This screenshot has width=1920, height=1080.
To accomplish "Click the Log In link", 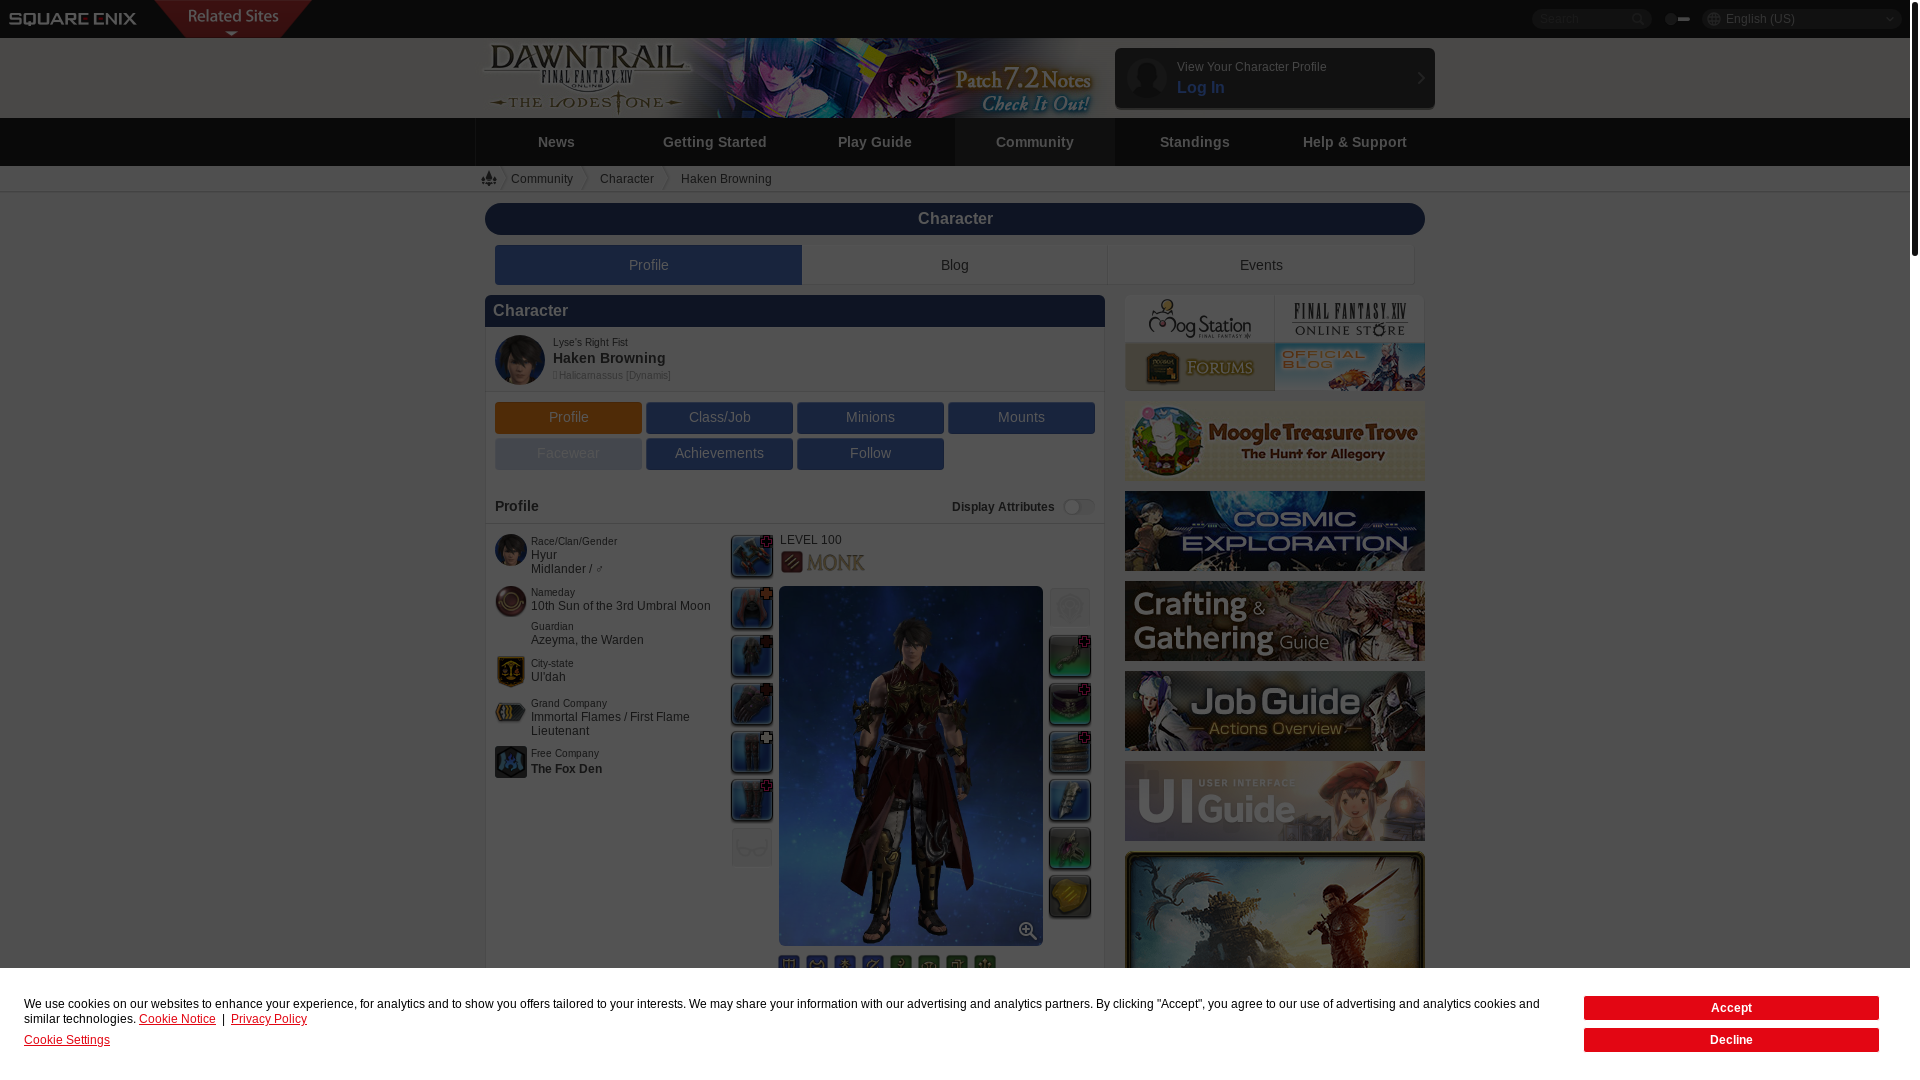I will click(x=1201, y=88).
